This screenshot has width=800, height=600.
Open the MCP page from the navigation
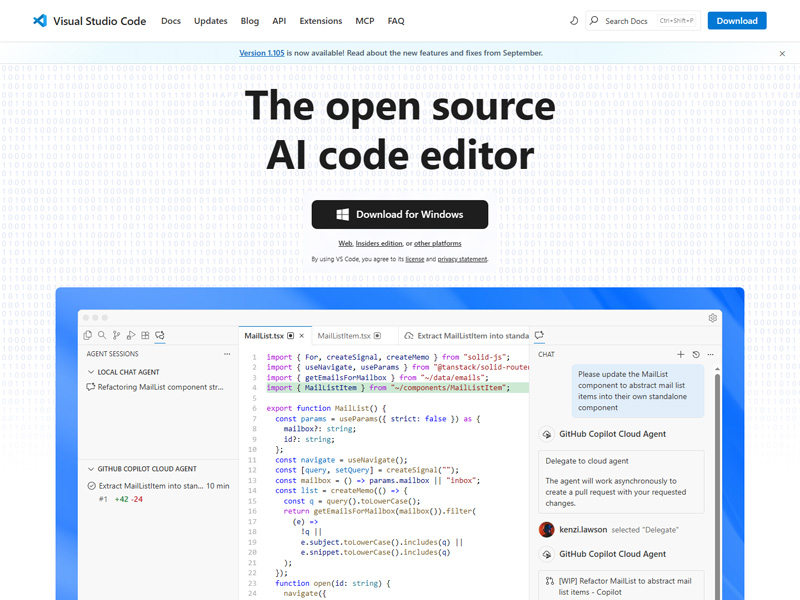point(363,20)
